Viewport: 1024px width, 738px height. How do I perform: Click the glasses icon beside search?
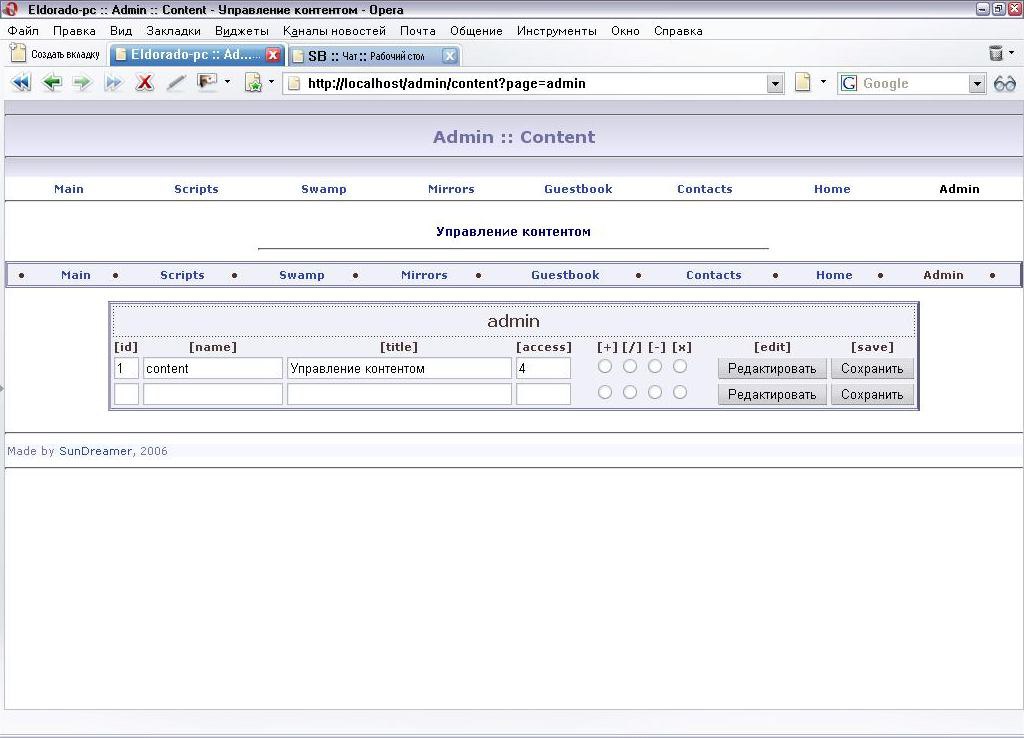(x=1005, y=84)
